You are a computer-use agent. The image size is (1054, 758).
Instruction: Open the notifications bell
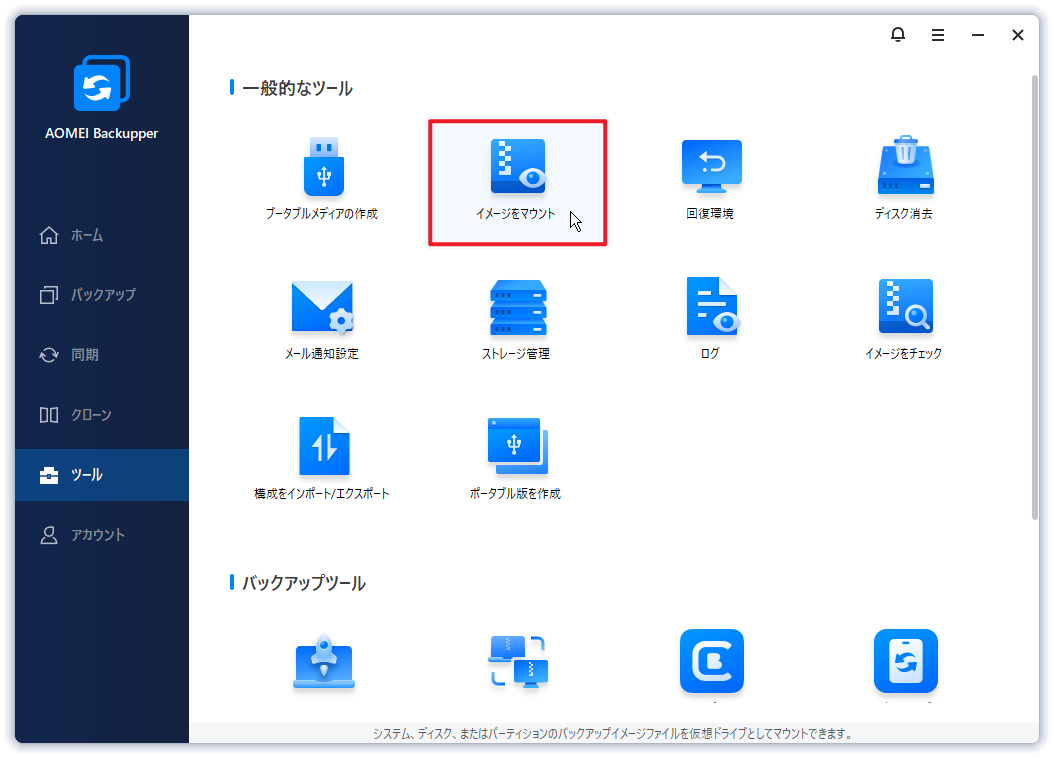pos(897,35)
